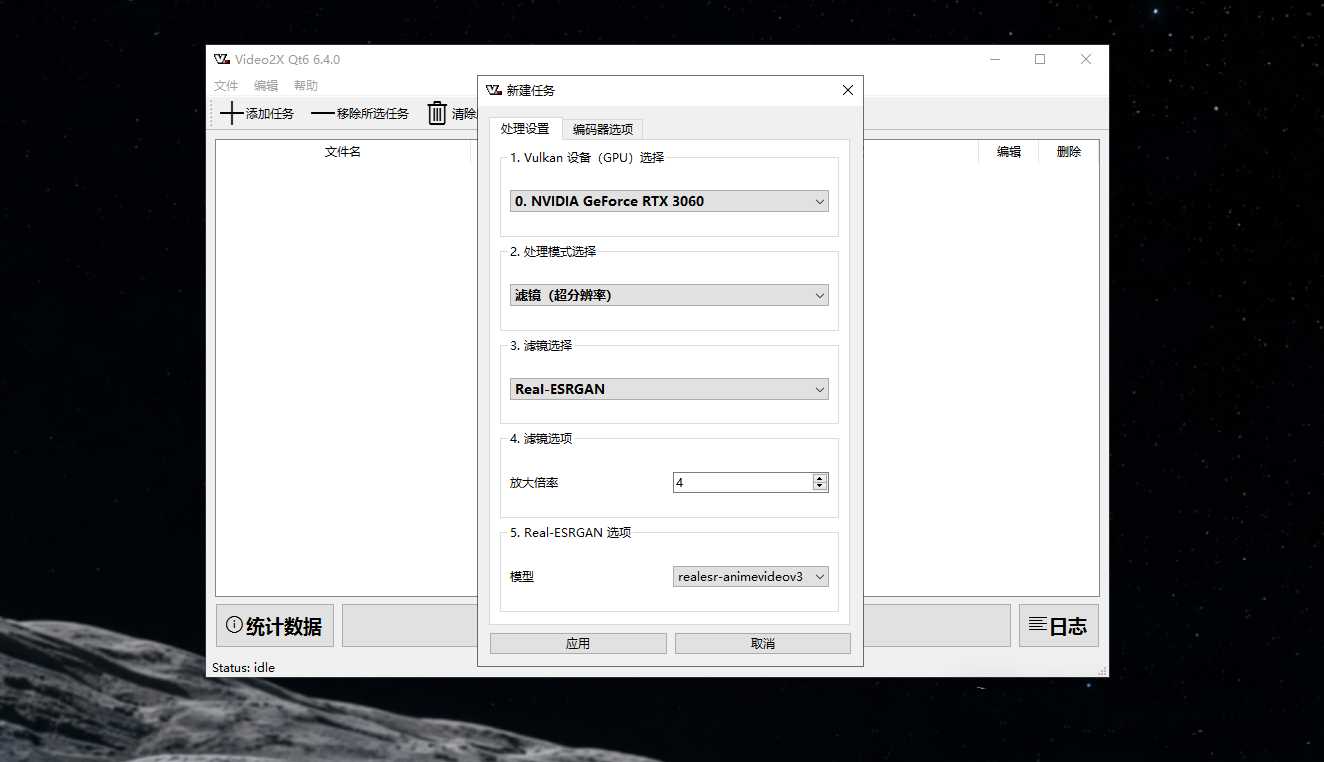The width and height of the screenshot is (1324, 762).
Task: Click the '3. 滤镜选择' group title
Action: pyautogui.click(x=541, y=345)
